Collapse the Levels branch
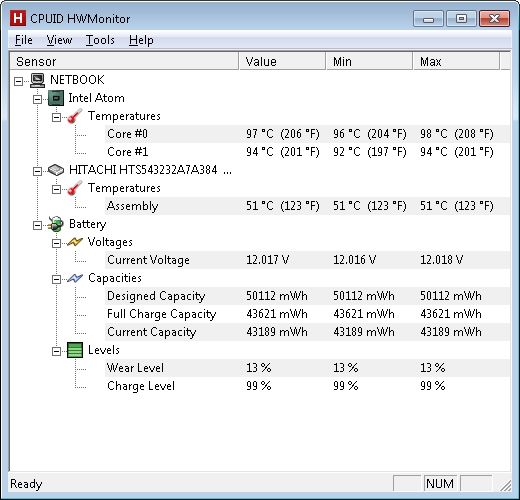Viewport: 520px width, 500px height. [56, 351]
